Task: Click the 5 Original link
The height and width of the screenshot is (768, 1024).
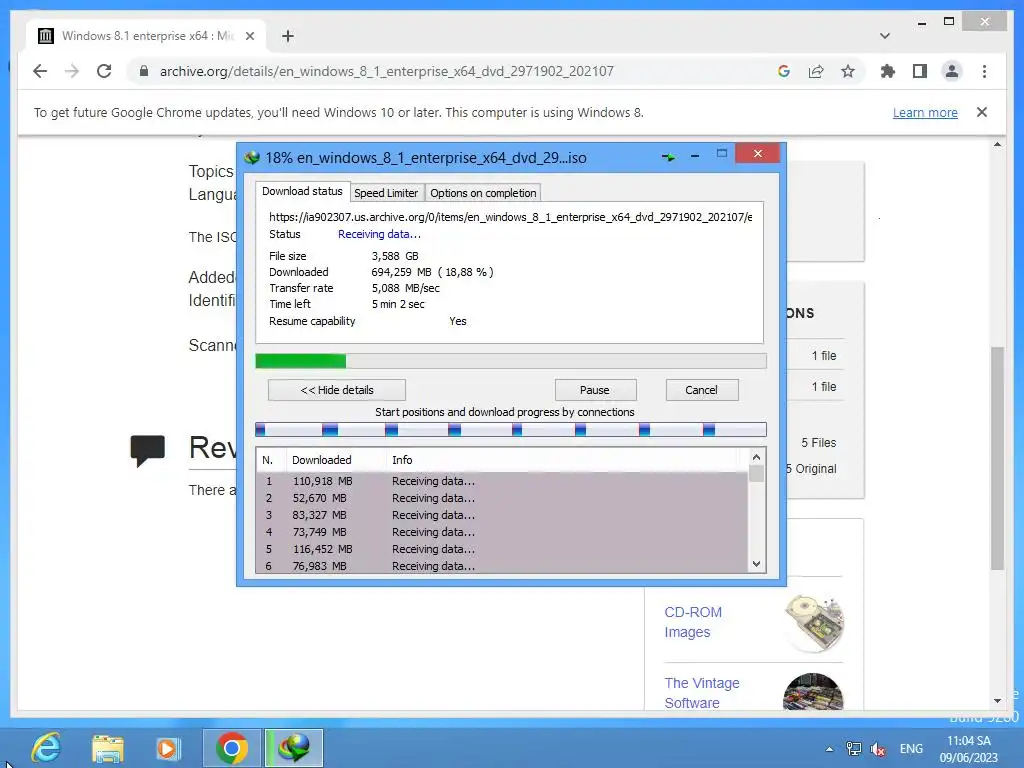Action: [810, 469]
